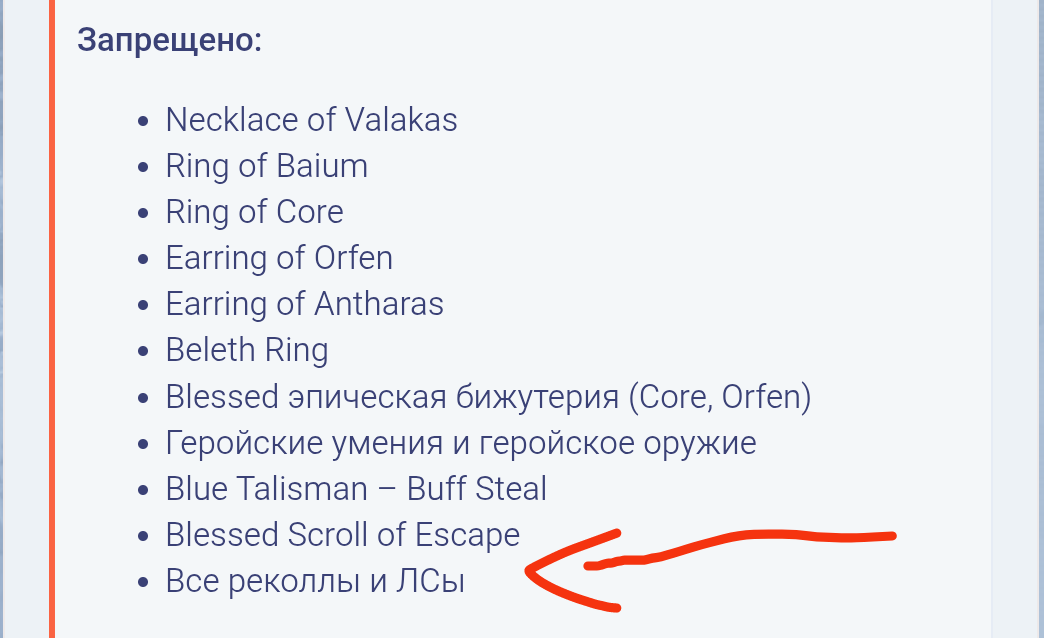Click the bullet before Beleth Ring

point(145,352)
